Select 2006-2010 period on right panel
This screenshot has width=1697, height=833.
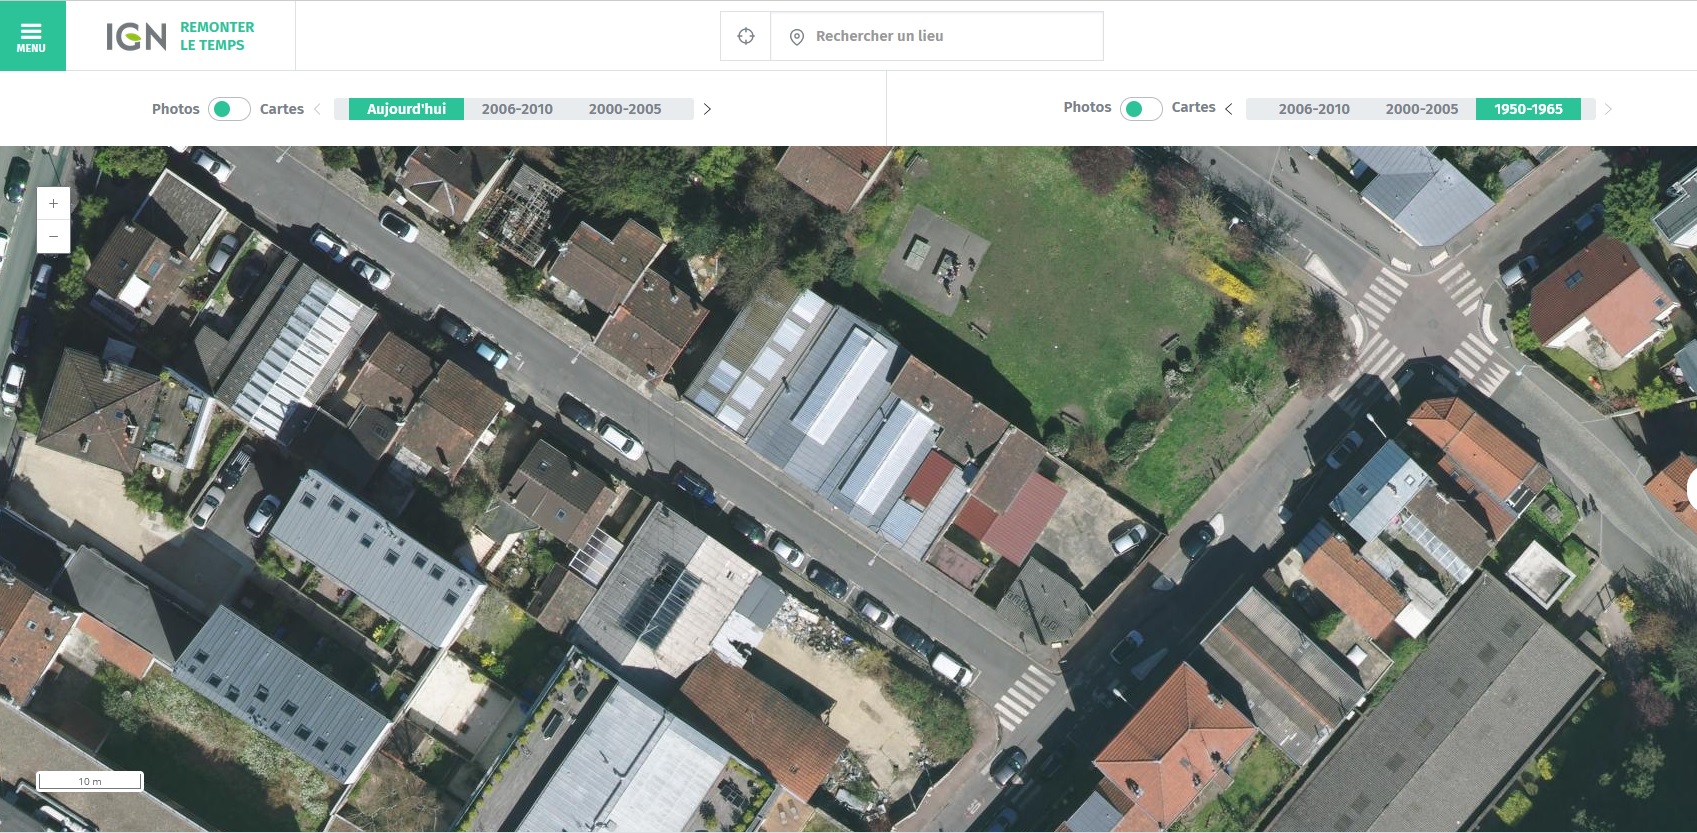[x=1314, y=109]
